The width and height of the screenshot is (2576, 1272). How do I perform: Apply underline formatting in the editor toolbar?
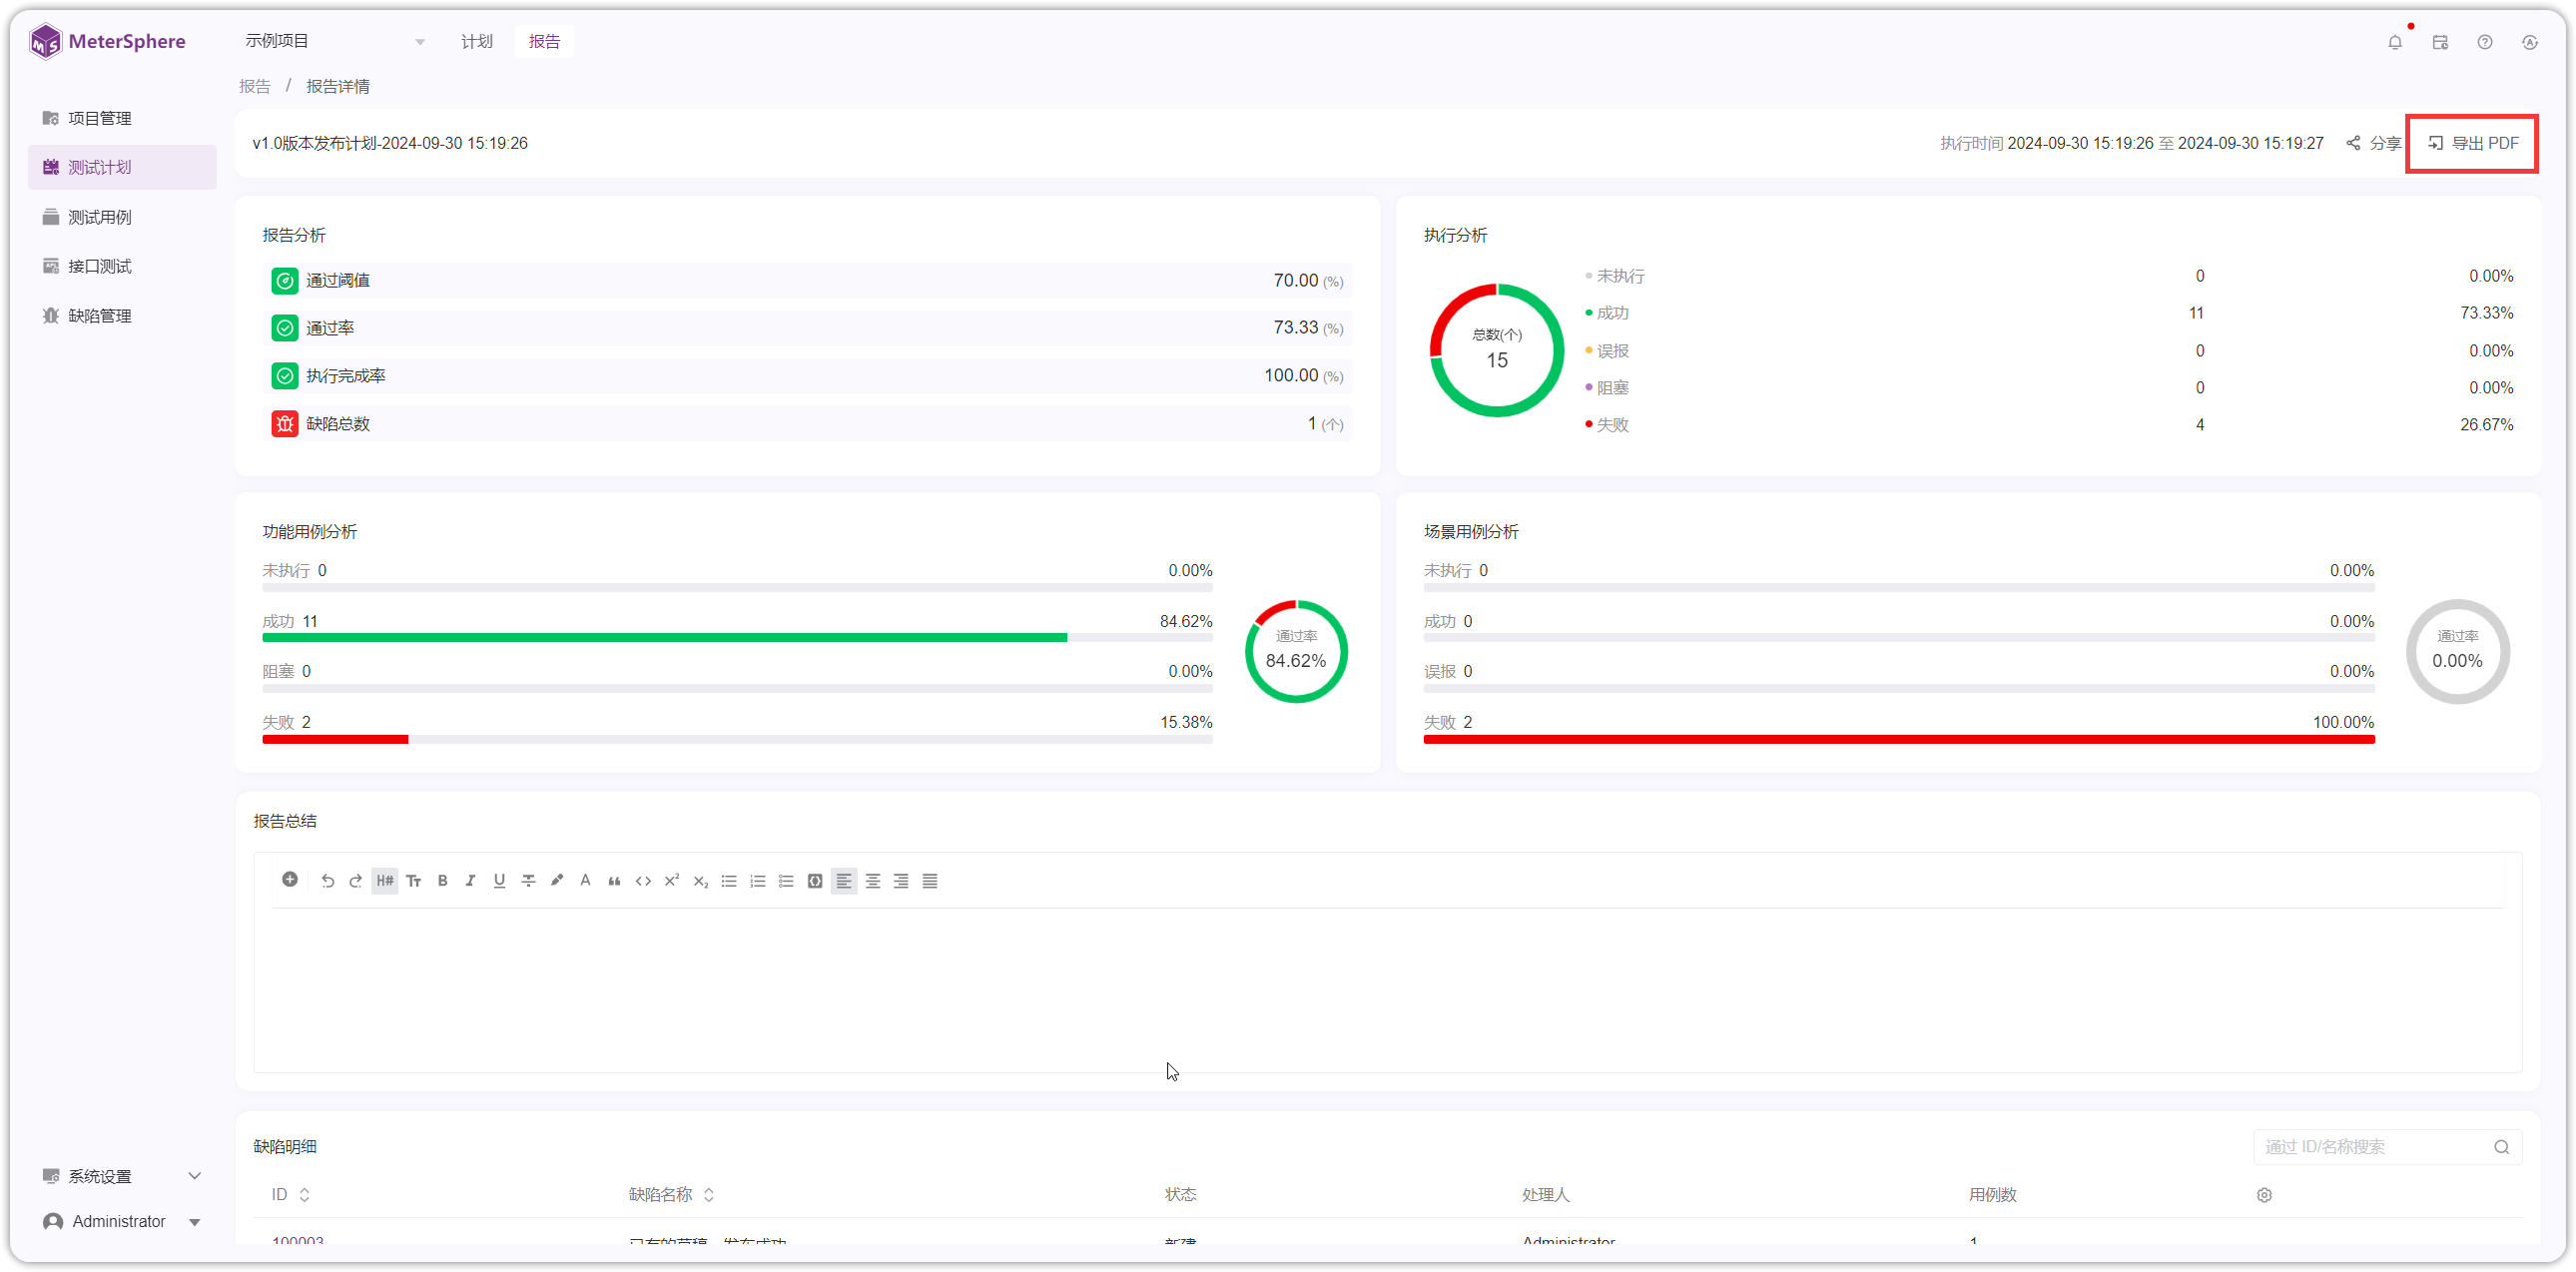[499, 881]
